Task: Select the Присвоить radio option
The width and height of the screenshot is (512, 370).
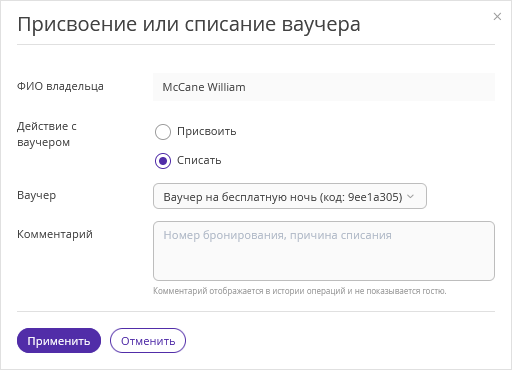Action: coord(163,132)
